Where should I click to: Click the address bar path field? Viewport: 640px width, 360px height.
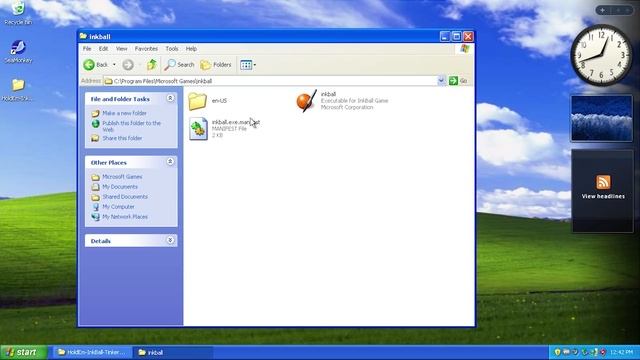point(271,81)
